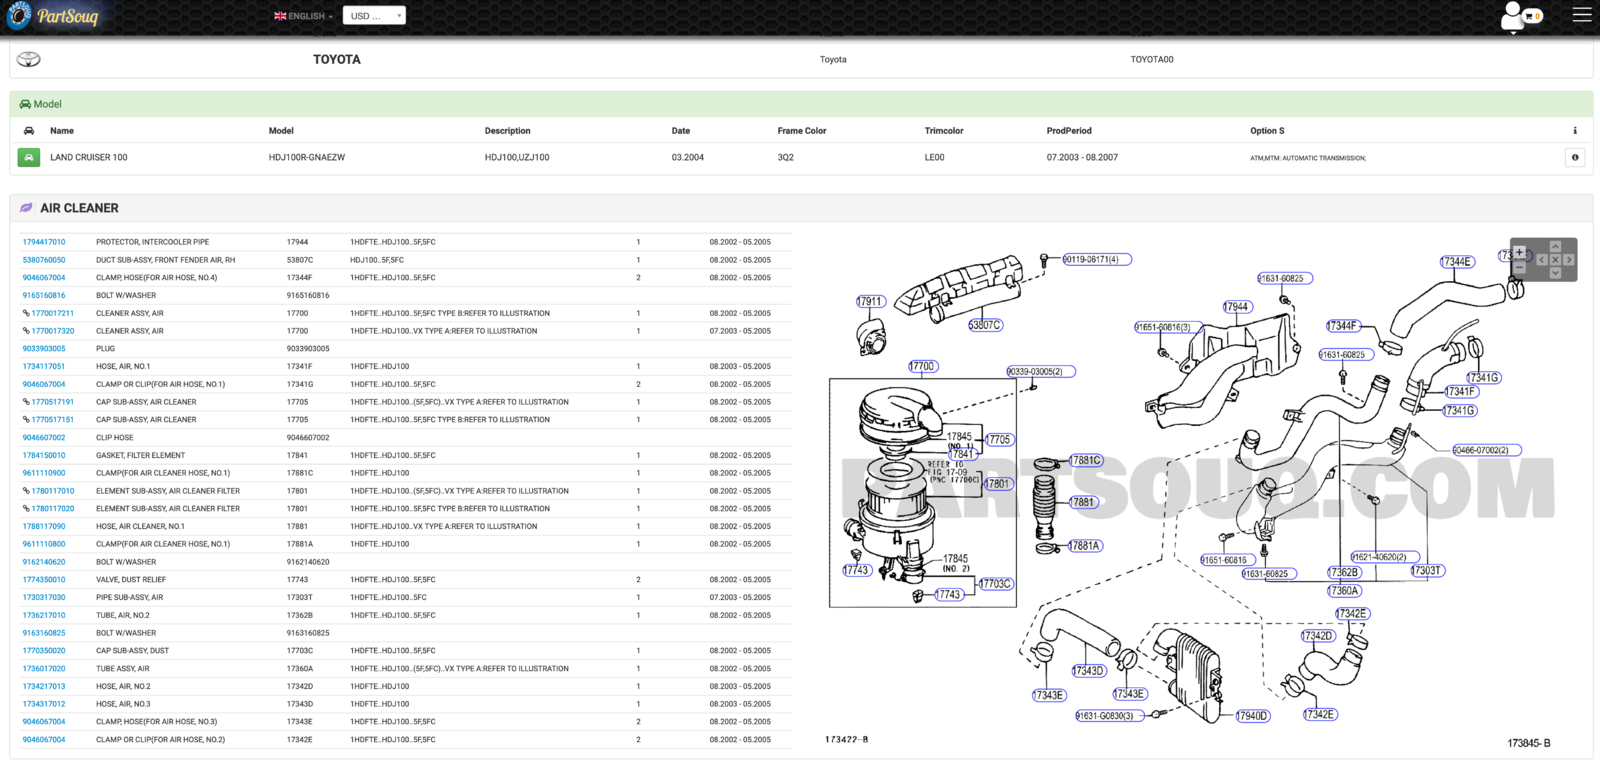Select callout 17911 in the diagram
This screenshot has height=782, width=1600.
click(871, 301)
